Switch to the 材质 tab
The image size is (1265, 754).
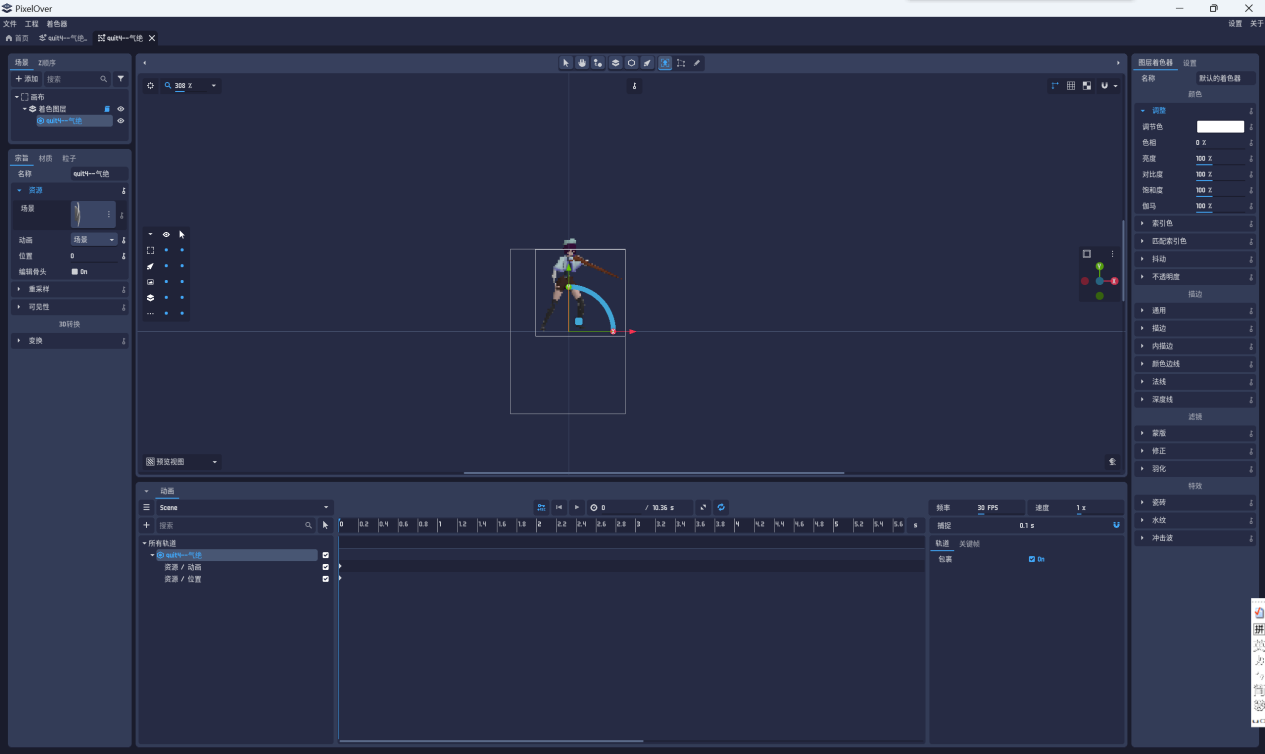[x=45, y=158]
